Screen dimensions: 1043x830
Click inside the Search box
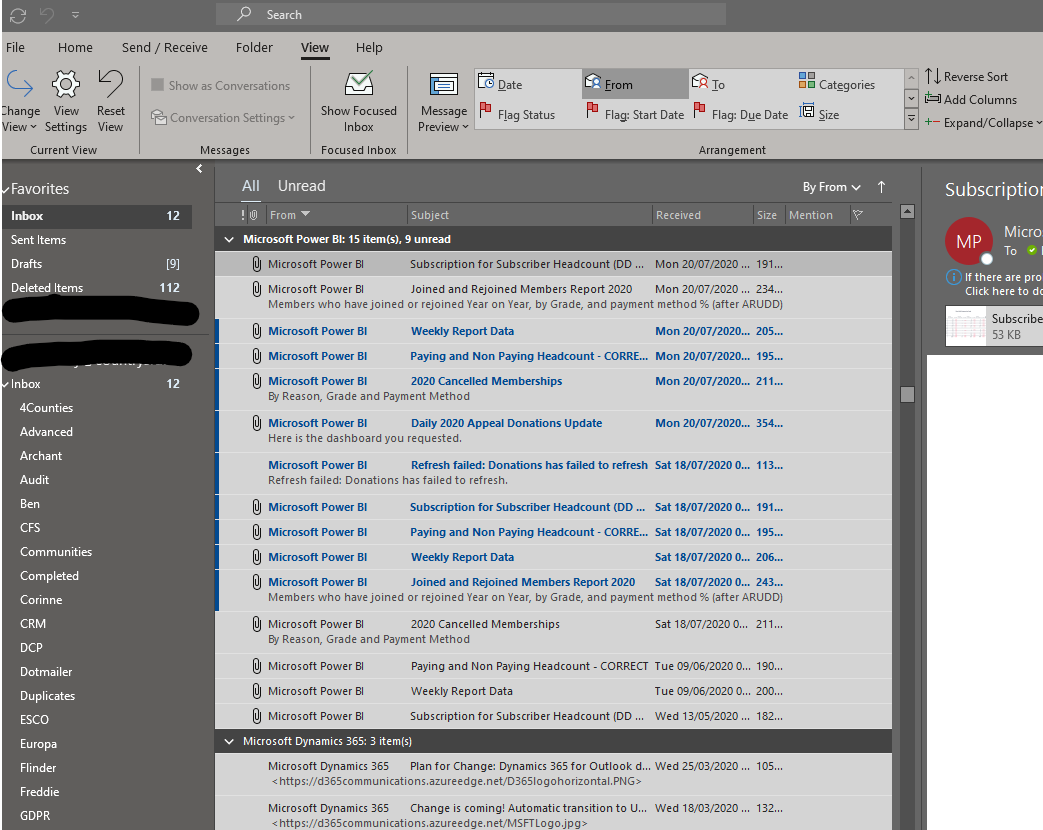pos(471,15)
